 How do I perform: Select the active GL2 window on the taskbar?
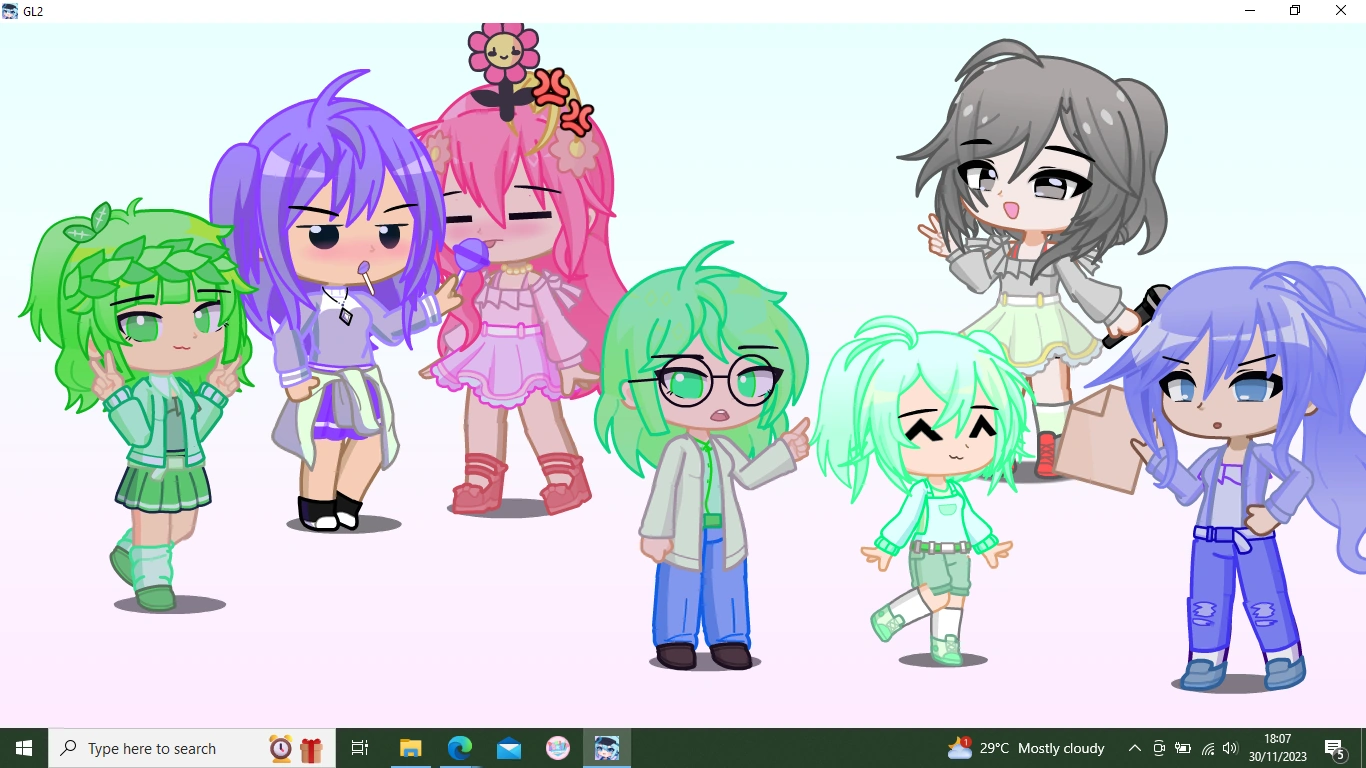click(x=606, y=747)
